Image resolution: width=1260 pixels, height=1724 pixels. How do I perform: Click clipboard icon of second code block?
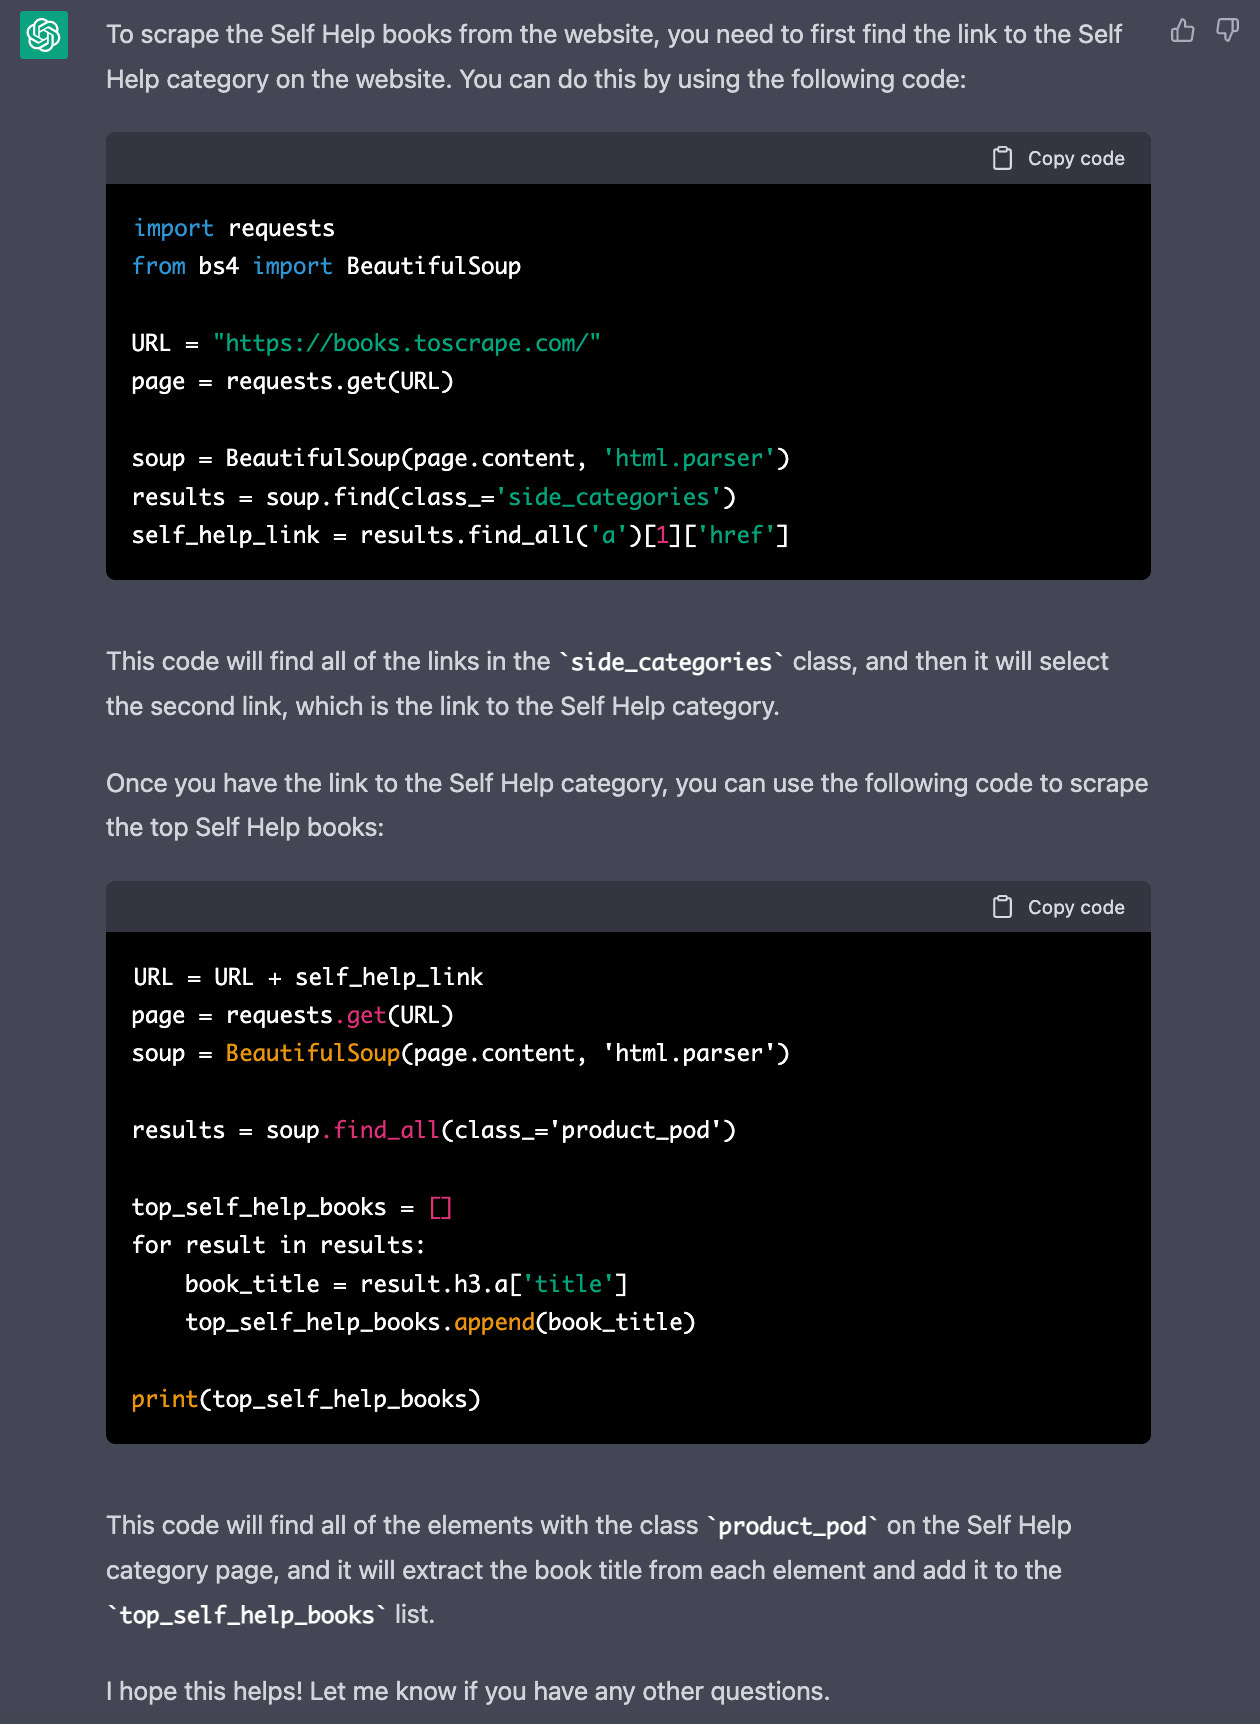[1002, 907]
